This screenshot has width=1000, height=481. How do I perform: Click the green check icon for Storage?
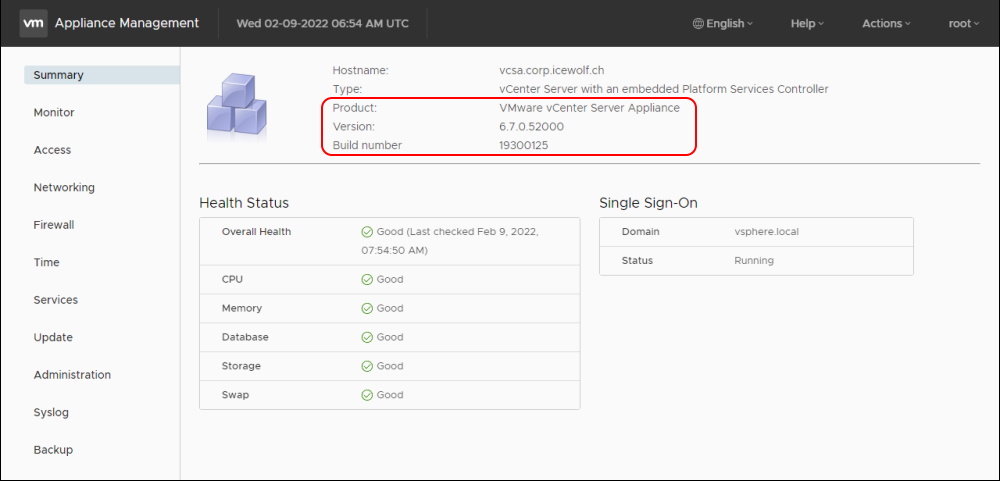pyautogui.click(x=367, y=366)
